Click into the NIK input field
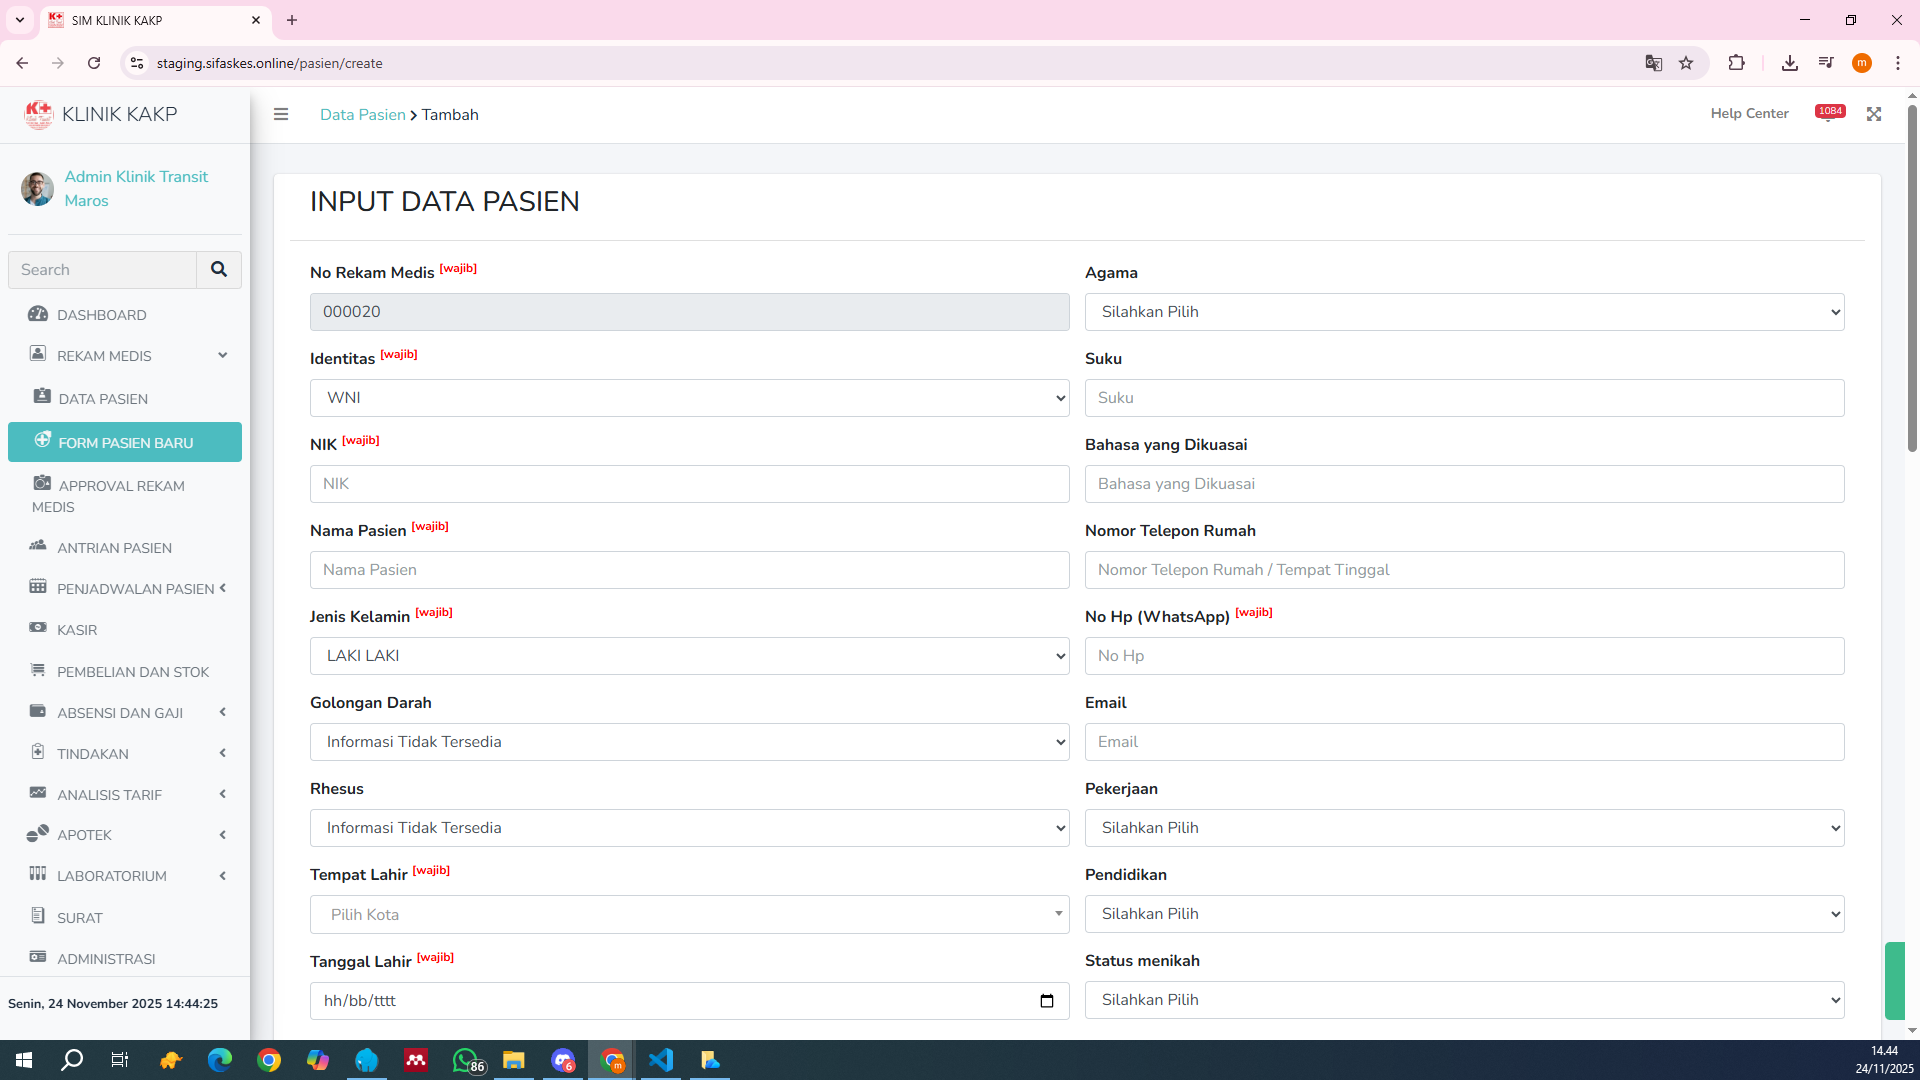Screen dimensions: 1920x1080 (x=689, y=484)
